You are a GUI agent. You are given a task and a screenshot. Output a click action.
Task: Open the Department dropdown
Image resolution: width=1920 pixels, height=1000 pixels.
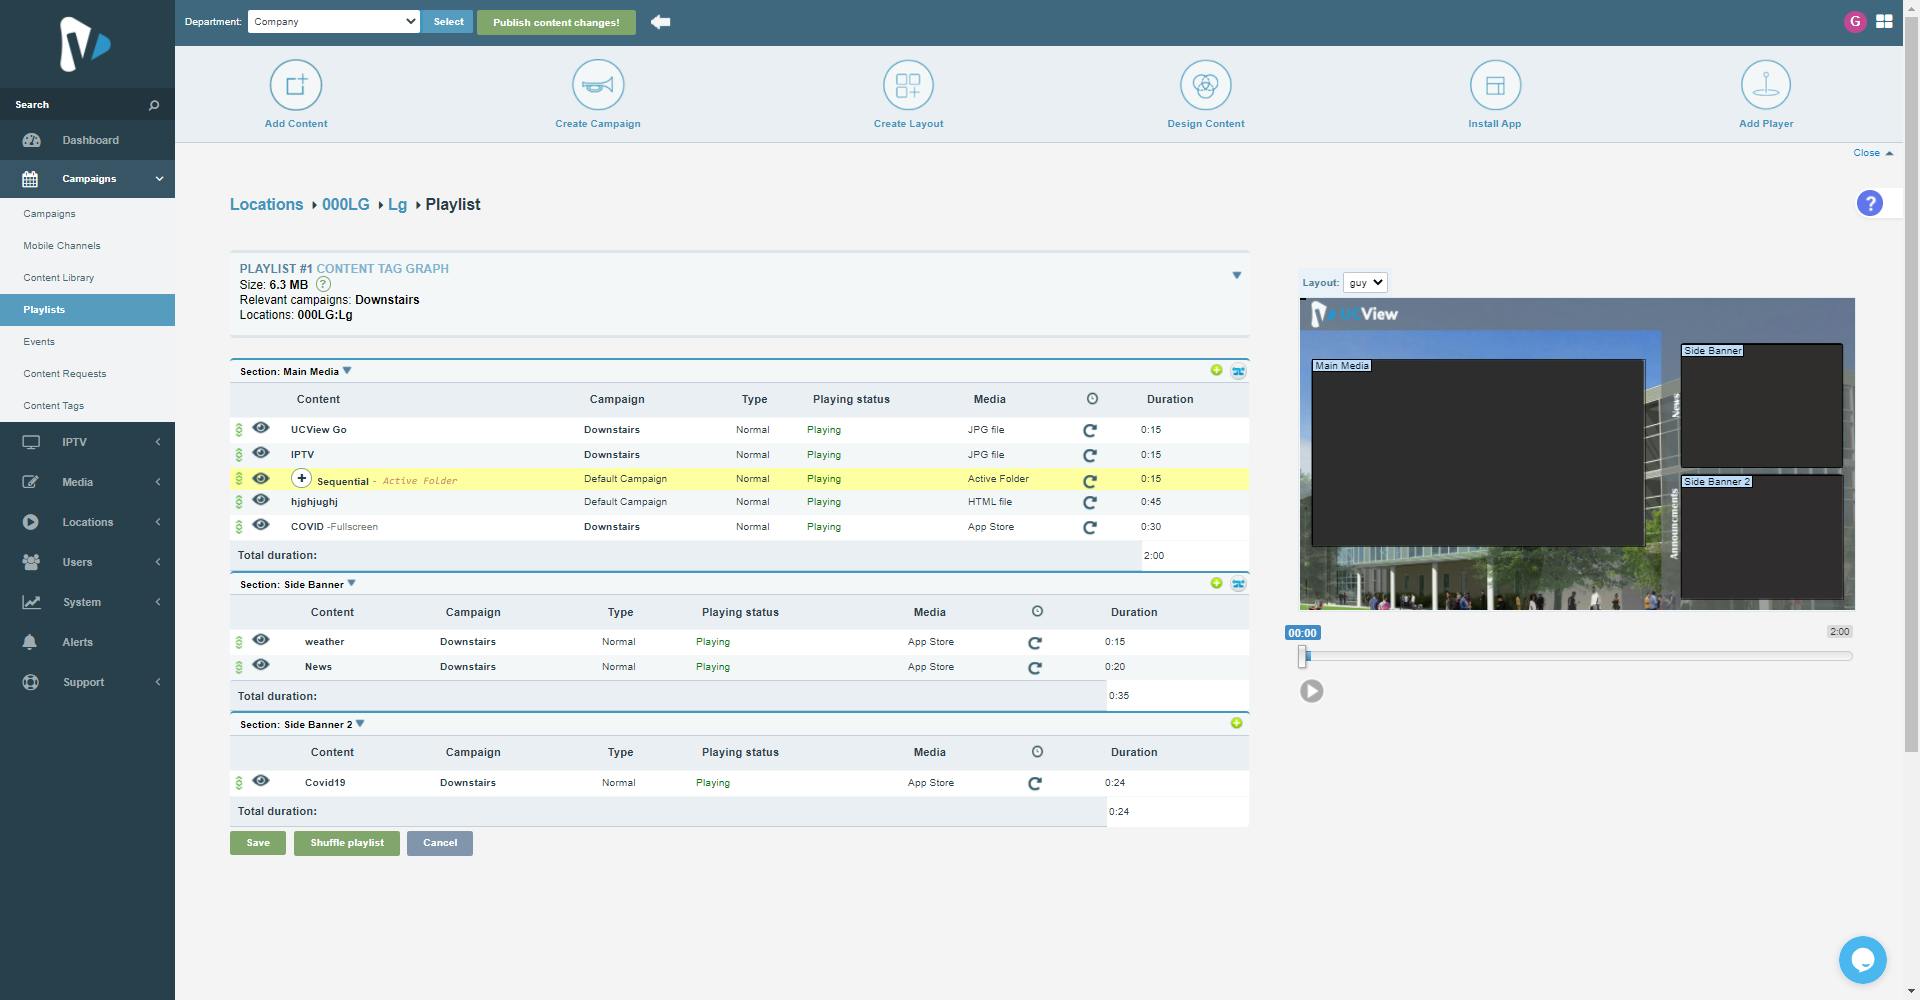(x=333, y=21)
